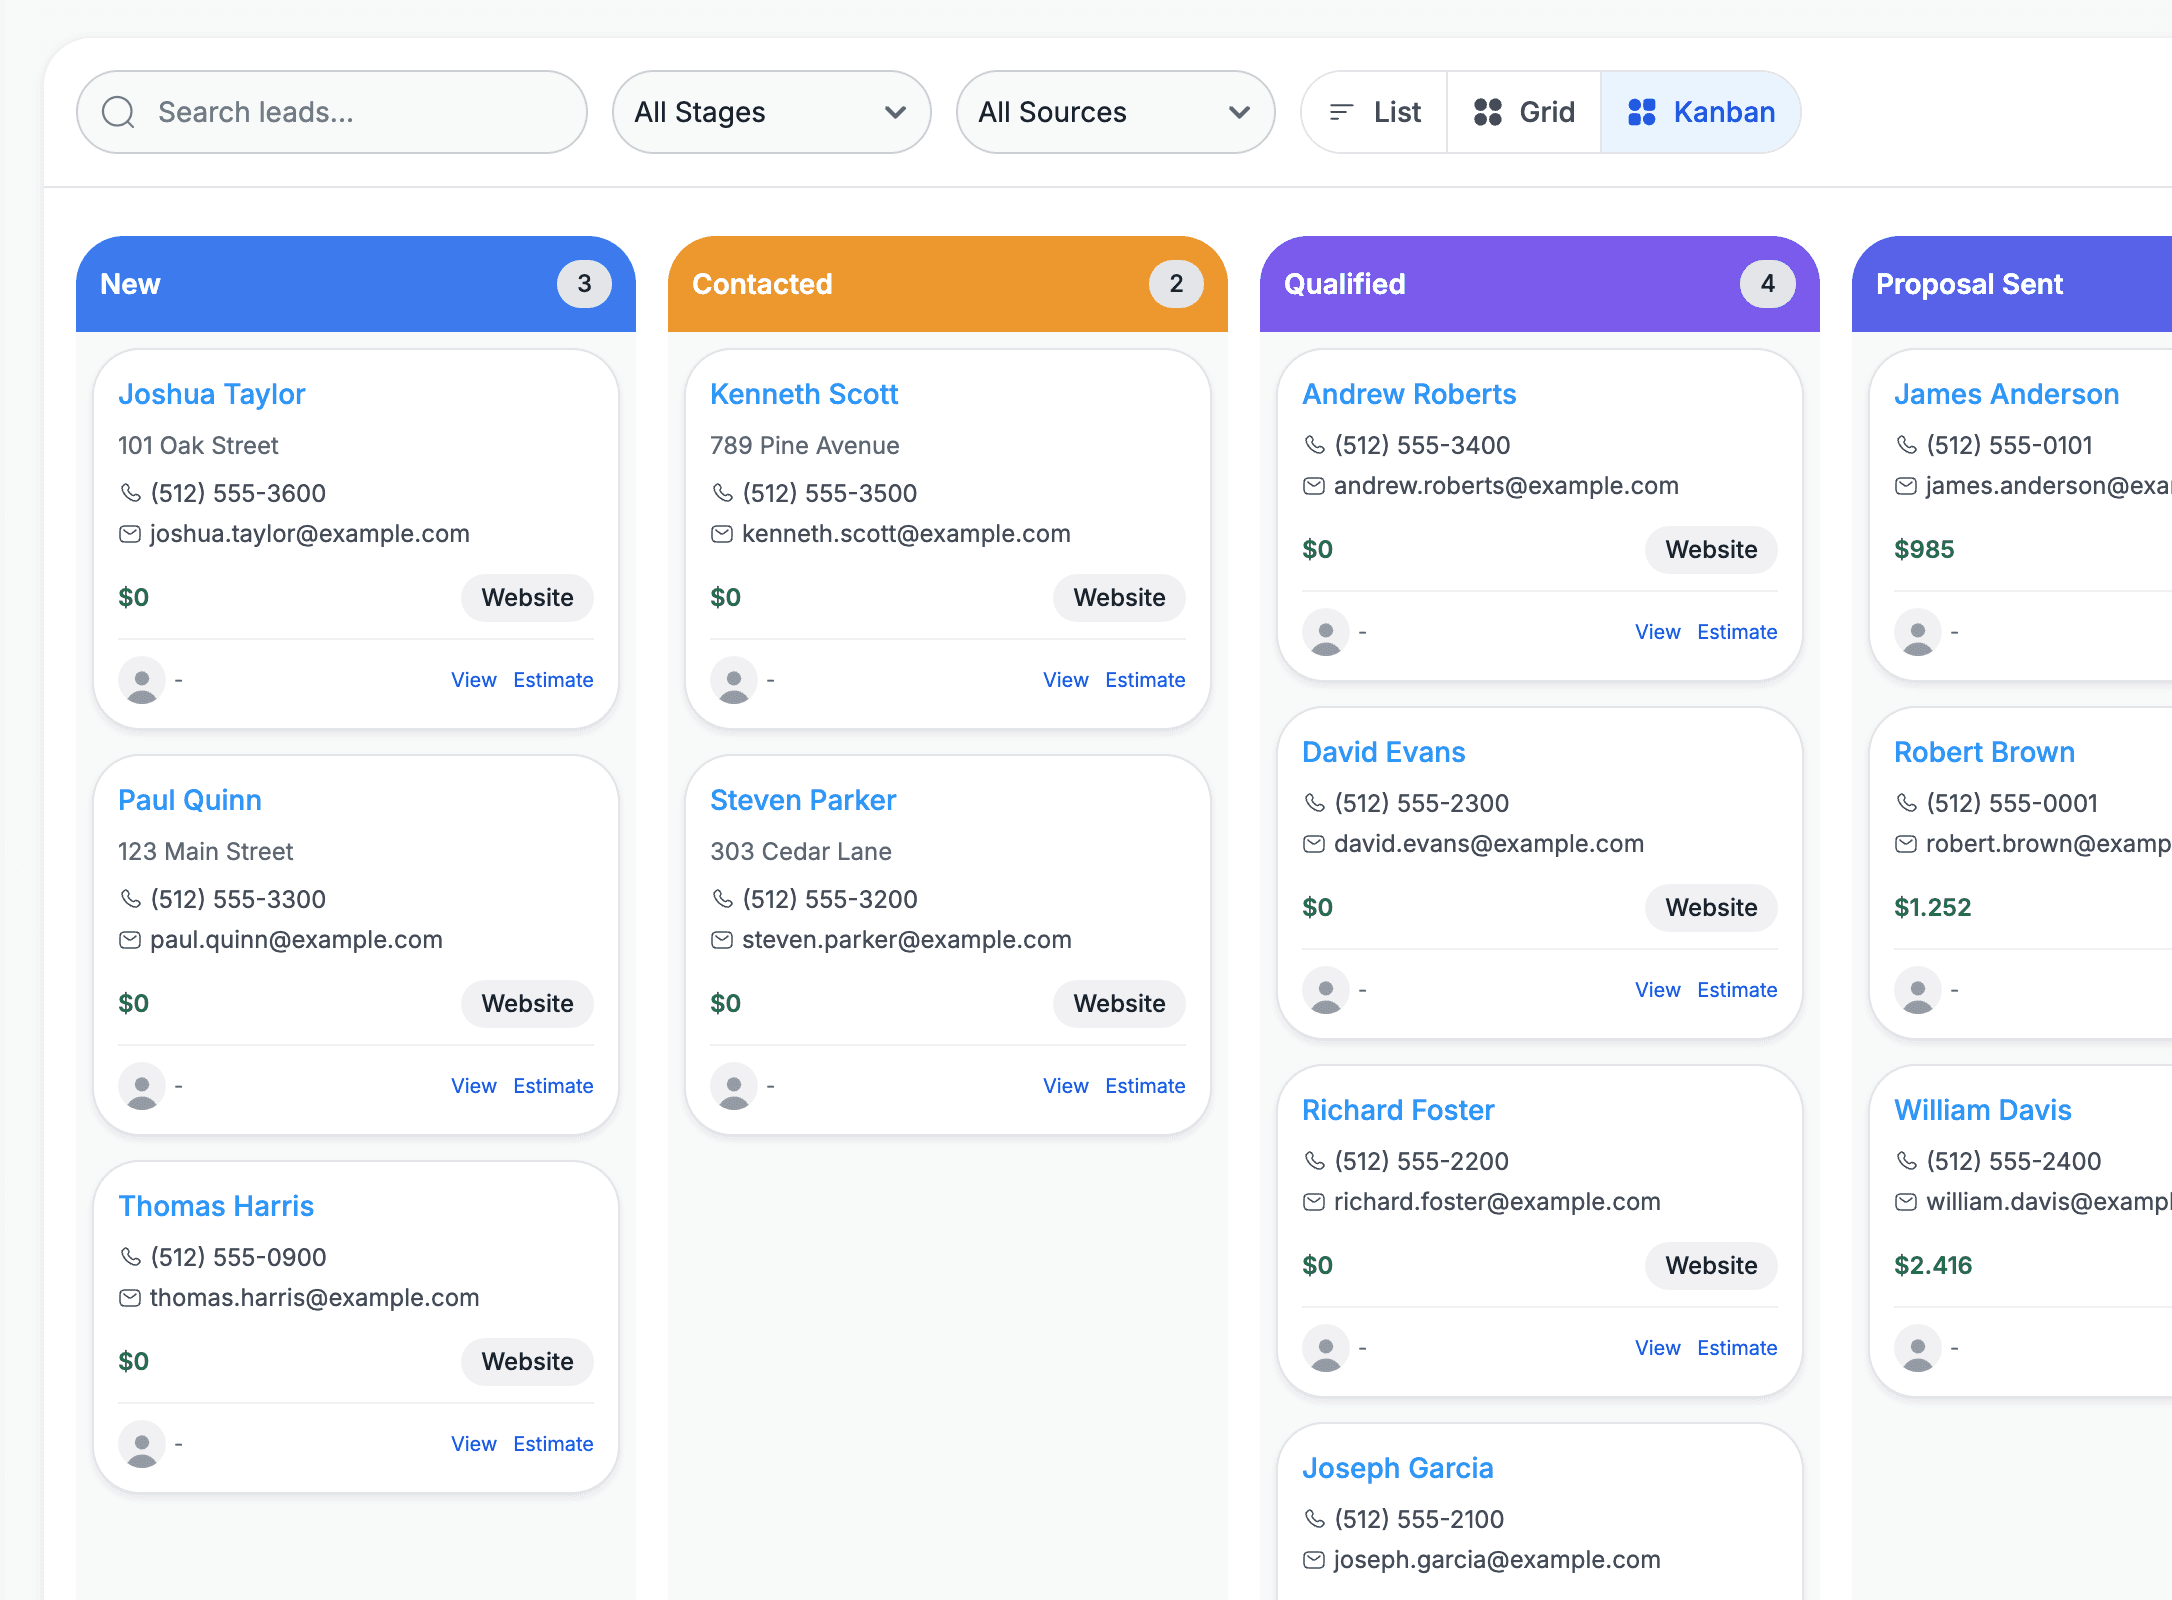Select the Kanban view toggle
The image size is (2172, 1600).
click(1701, 112)
